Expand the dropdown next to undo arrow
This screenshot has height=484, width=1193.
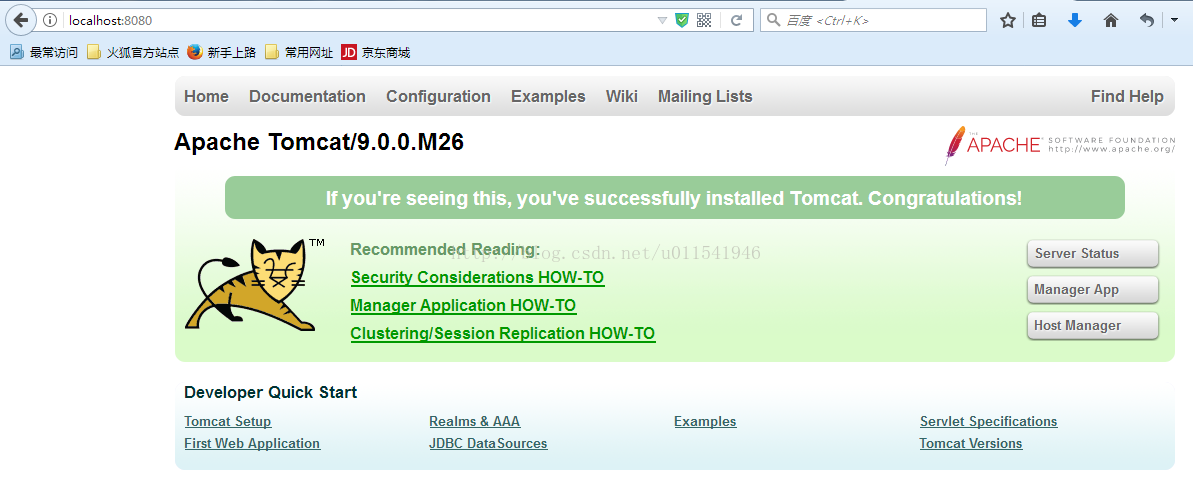[x=1174, y=21]
